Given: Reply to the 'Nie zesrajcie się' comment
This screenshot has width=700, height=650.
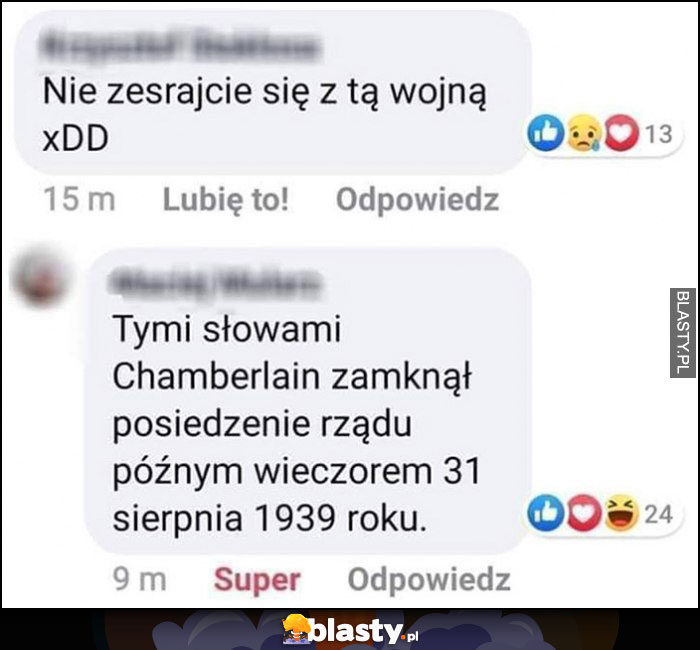Looking at the screenshot, I should pos(417,200).
